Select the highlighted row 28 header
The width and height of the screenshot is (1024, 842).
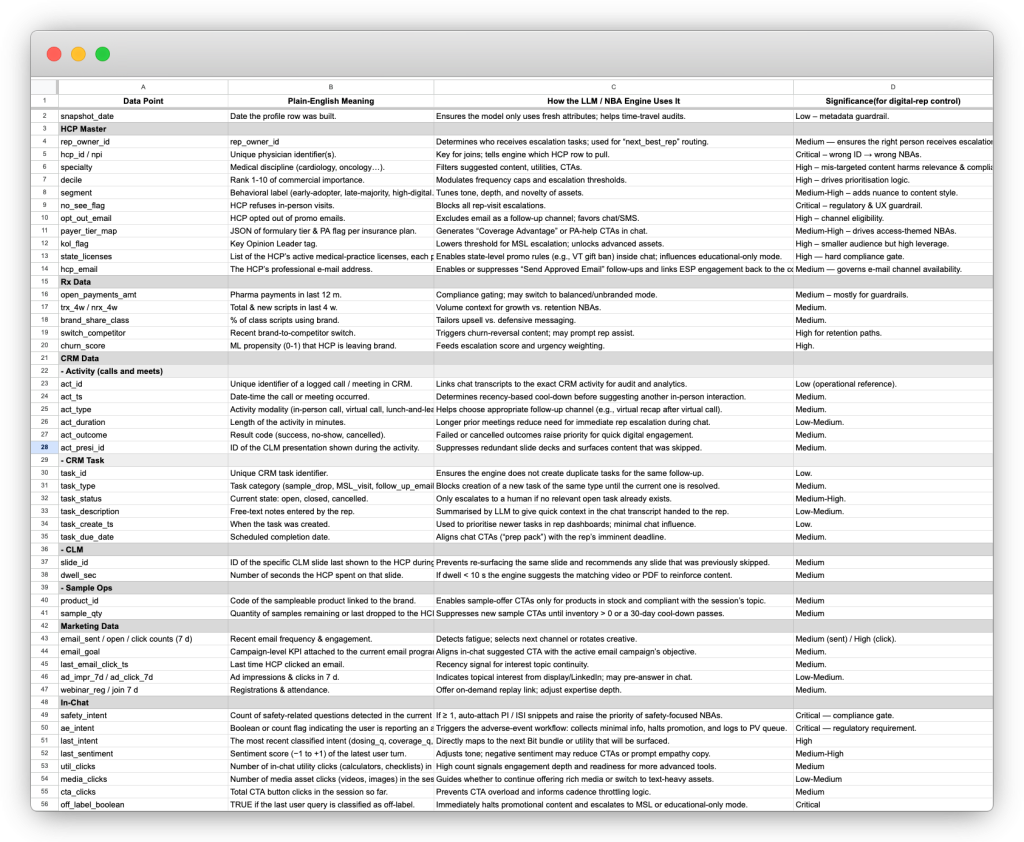click(x=45, y=448)
